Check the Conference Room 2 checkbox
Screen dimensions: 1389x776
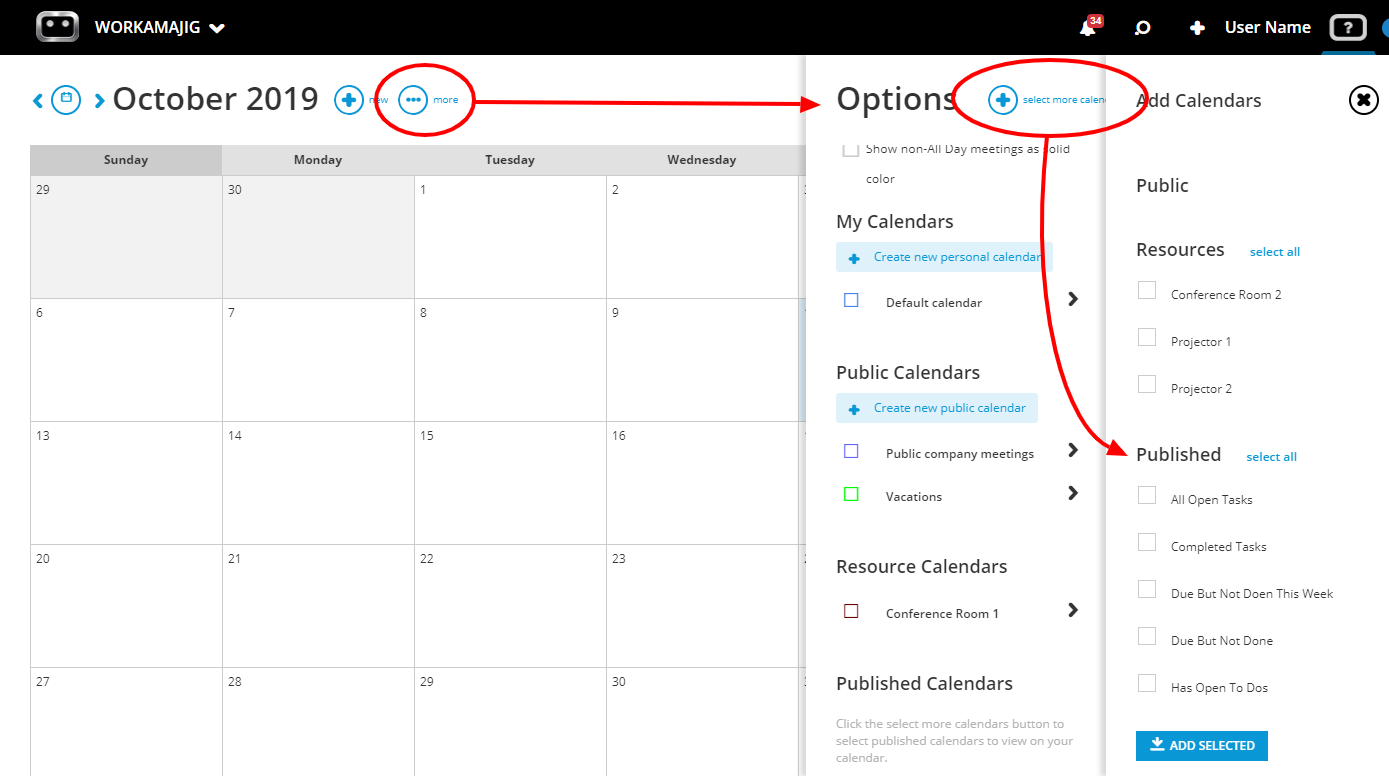(x=1147, y=291)
